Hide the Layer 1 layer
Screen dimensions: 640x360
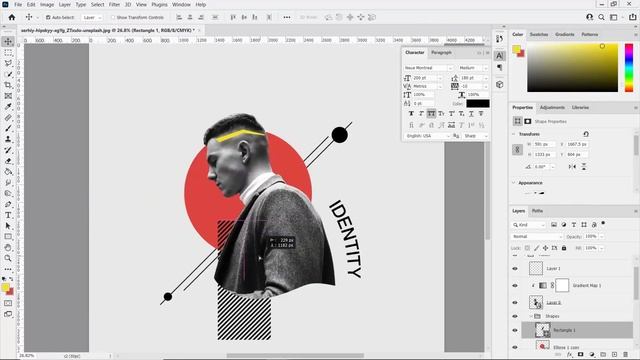pos(515,269)
